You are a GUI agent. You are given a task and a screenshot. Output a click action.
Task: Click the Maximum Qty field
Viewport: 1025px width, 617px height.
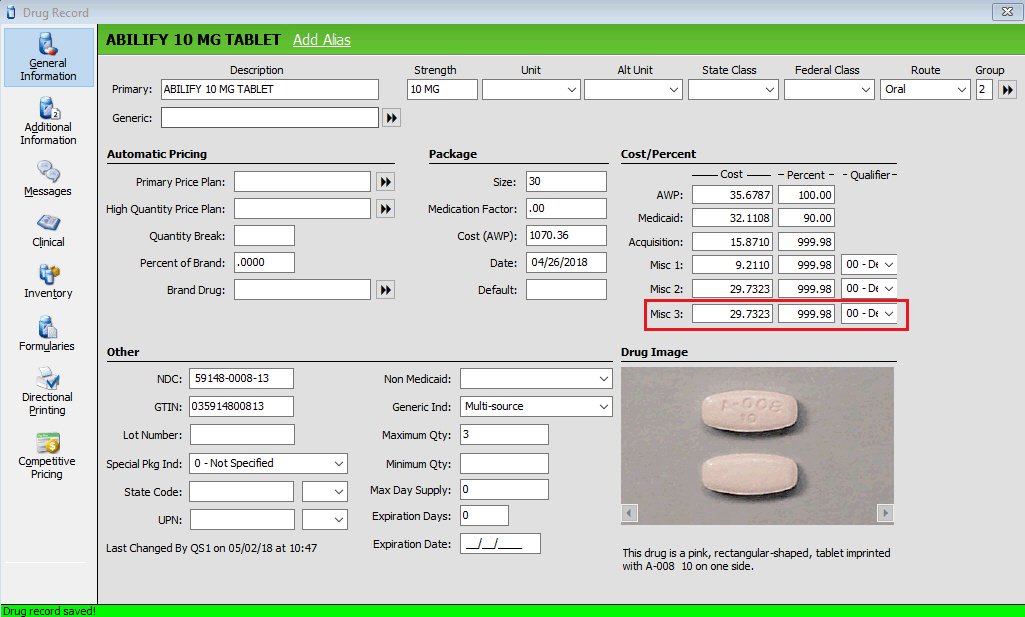pos(504,435)
